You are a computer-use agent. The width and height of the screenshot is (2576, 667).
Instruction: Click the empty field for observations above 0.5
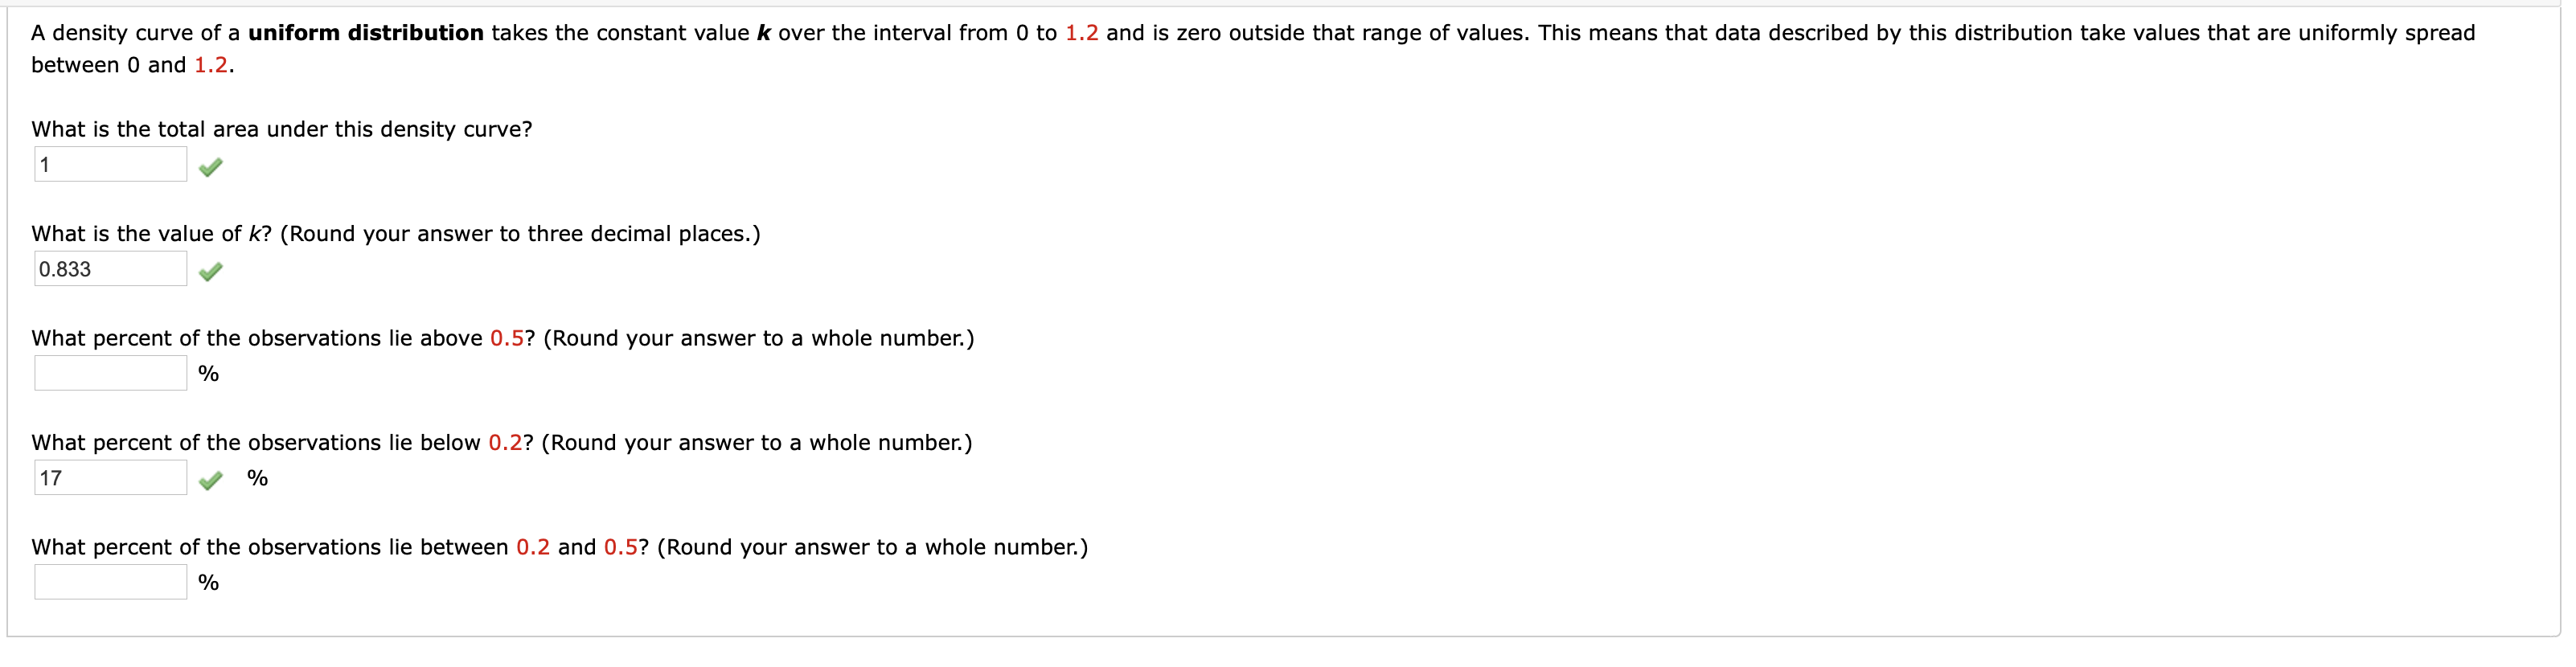(x=108, y=373)
